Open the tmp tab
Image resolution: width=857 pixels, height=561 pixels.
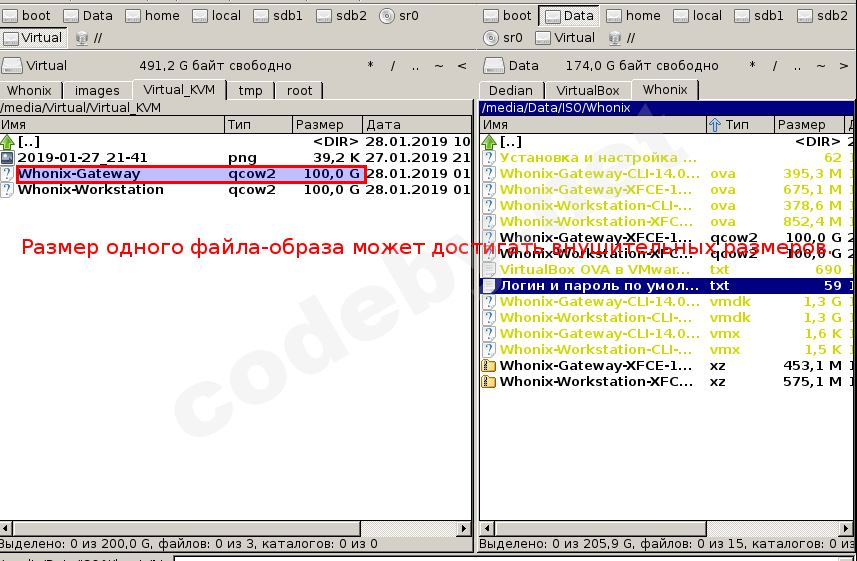tap(250, 90)
